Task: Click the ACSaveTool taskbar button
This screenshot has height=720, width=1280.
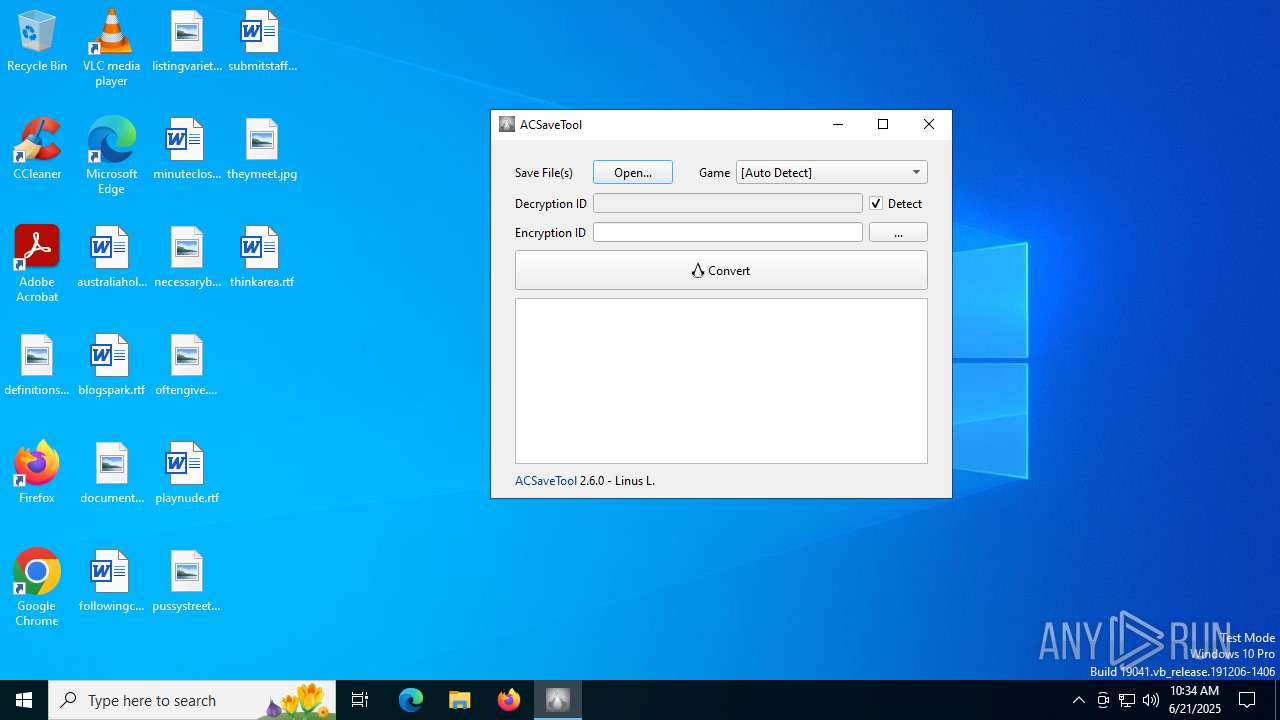Action: coord(558,700)
